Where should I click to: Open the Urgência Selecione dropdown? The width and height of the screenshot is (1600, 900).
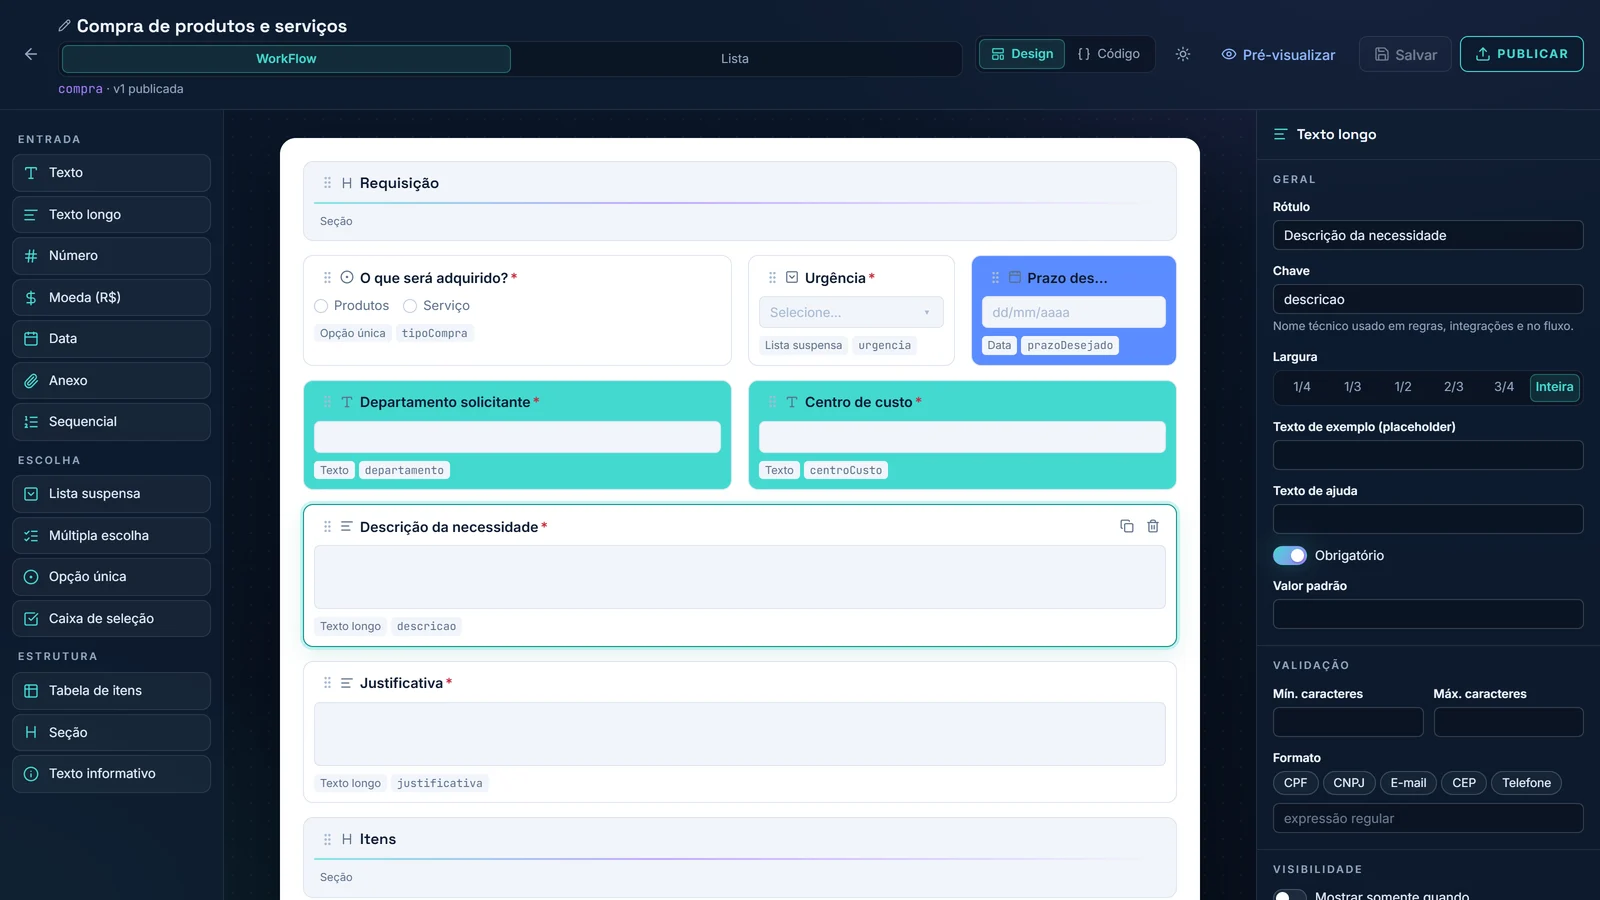click(x=851, y=312)
